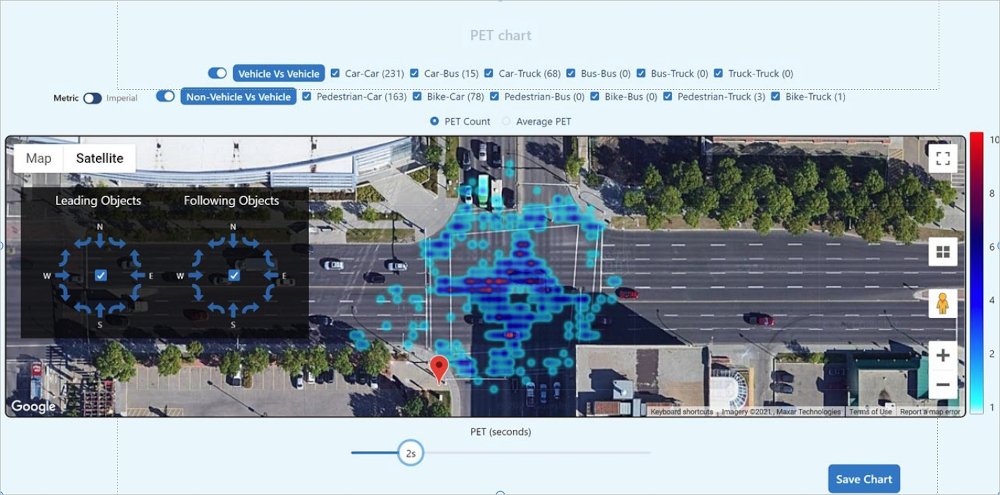Toggle the Bike-Bus (0) checkbox

[595, 96]
